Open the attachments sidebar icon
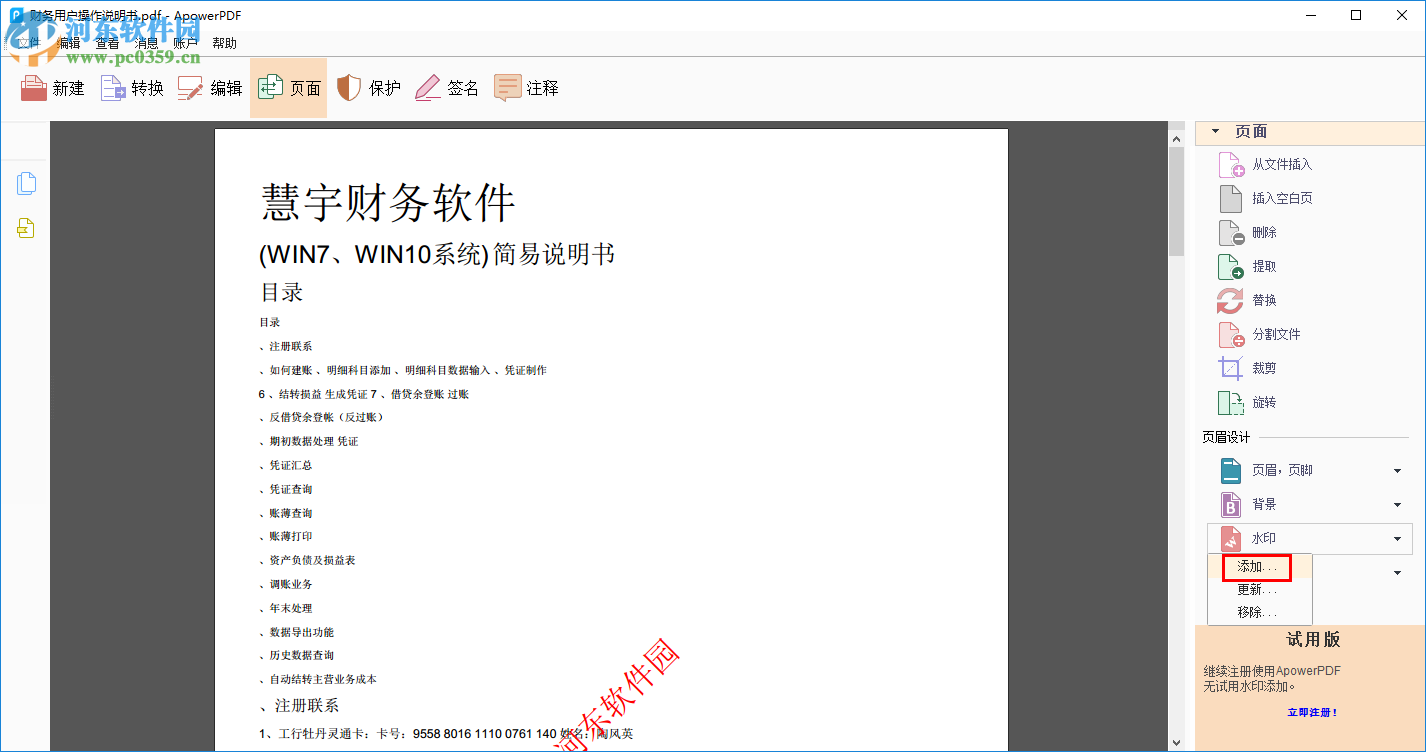Viewport: 1426px width, 752px height. (26, 228)
